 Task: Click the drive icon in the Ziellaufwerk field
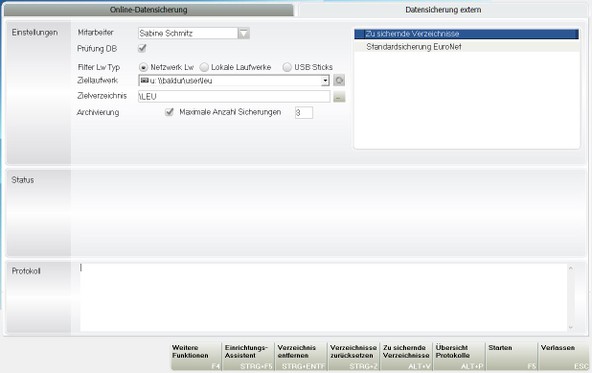[x=144, y=80]
